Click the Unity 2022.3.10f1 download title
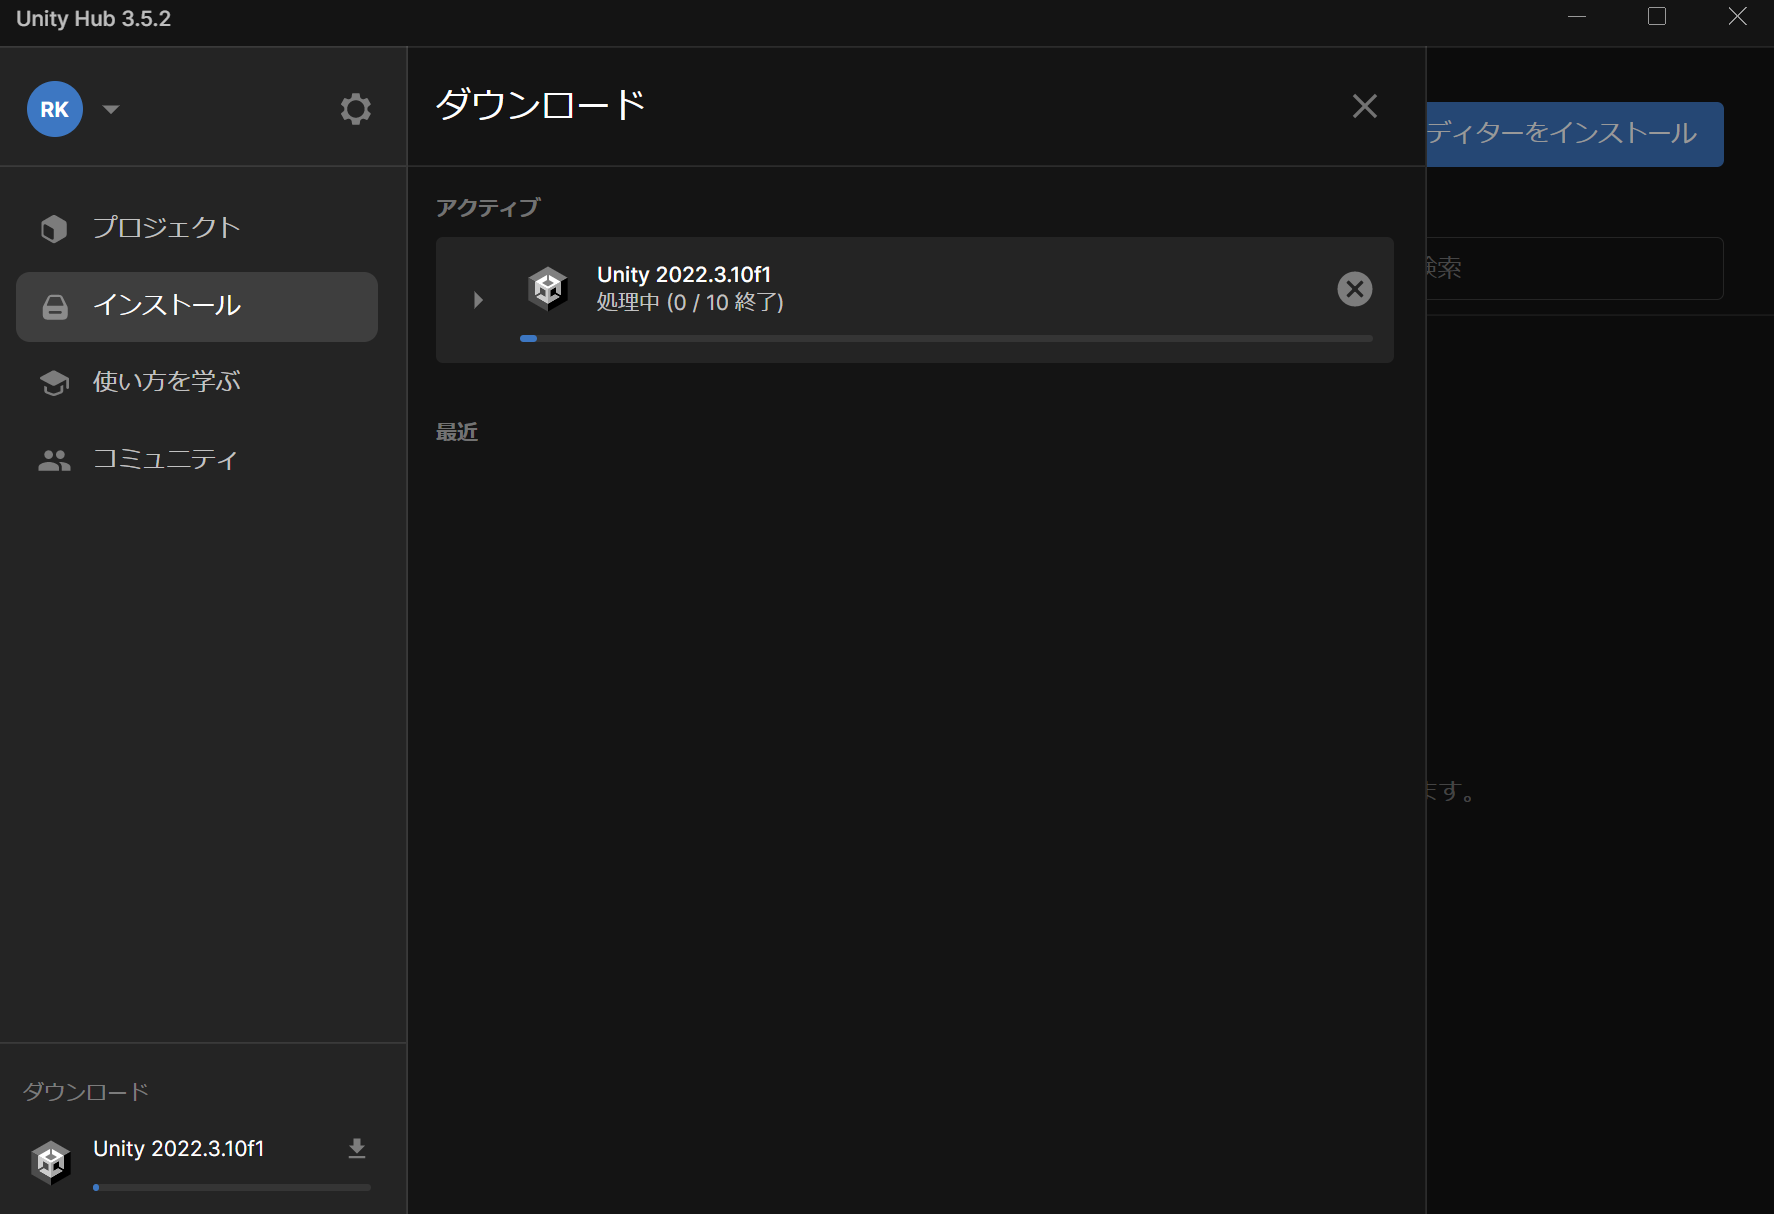This screenshot has width=1774, height=1214. [x=684, y=273]
